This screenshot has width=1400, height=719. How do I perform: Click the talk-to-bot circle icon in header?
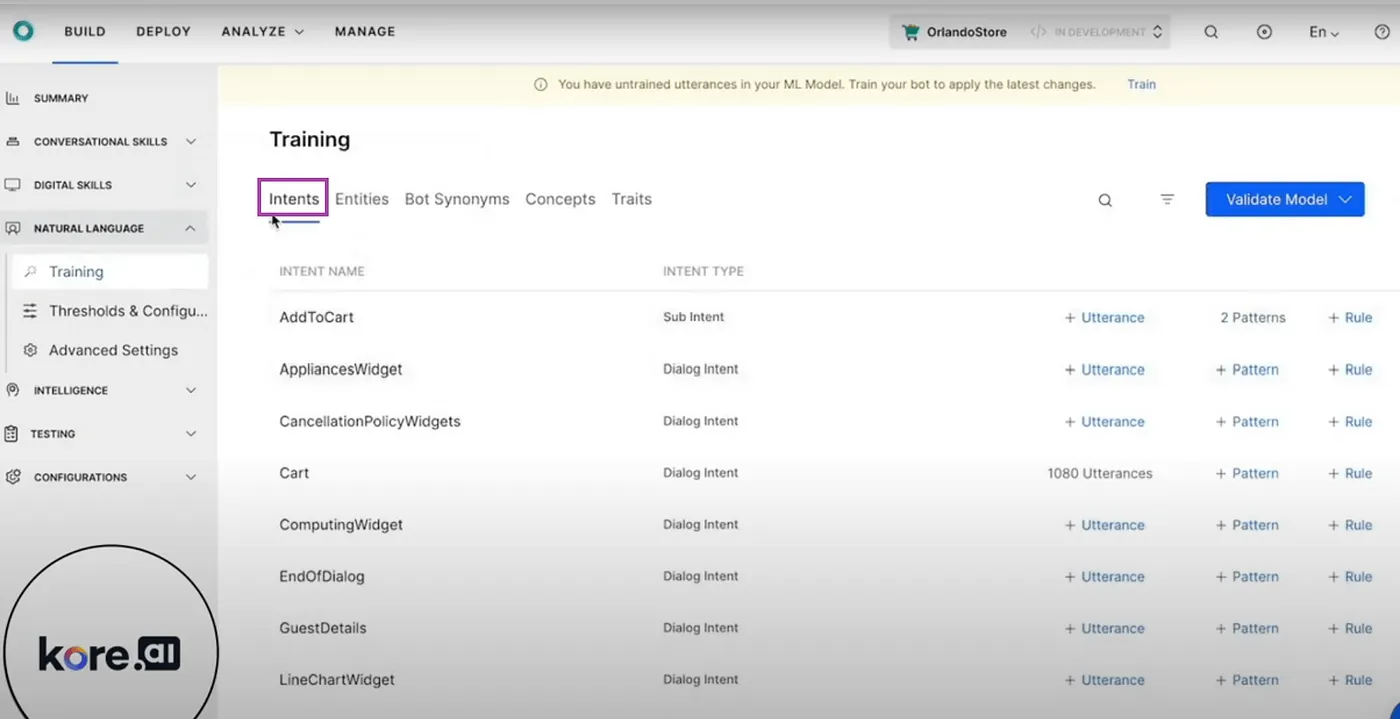(x=1264, y=32)
